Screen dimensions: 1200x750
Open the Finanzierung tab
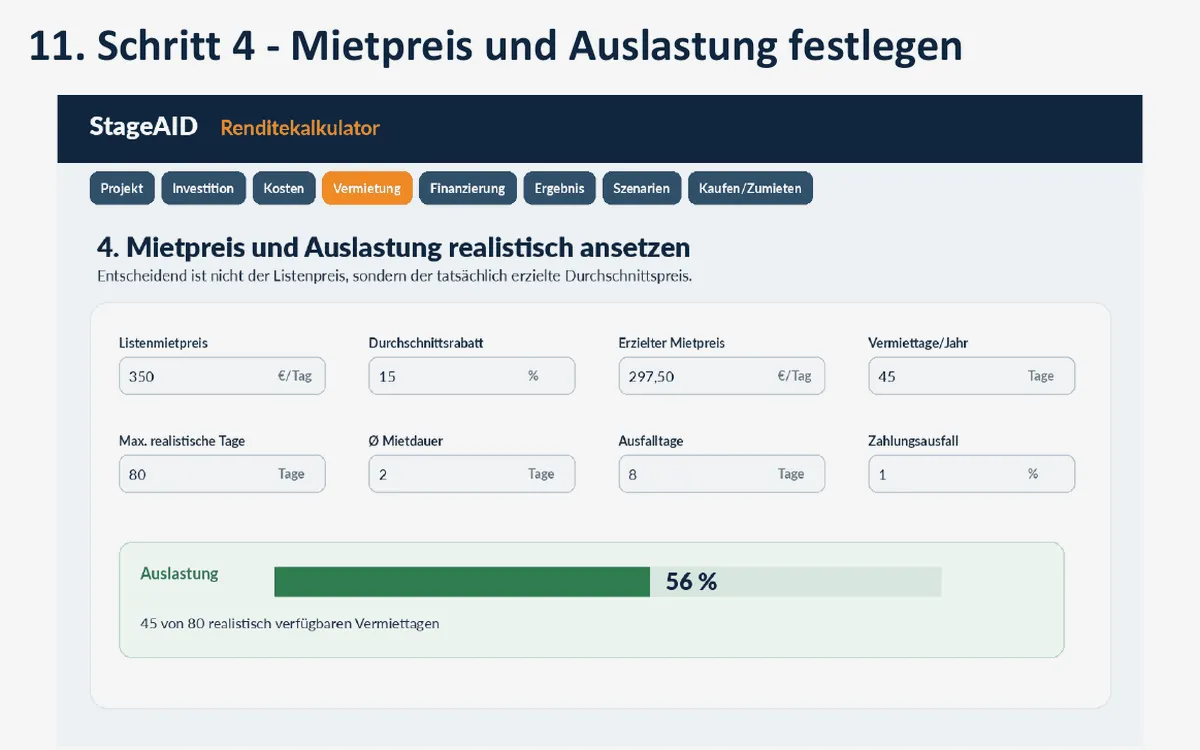(x=468, y=188)
